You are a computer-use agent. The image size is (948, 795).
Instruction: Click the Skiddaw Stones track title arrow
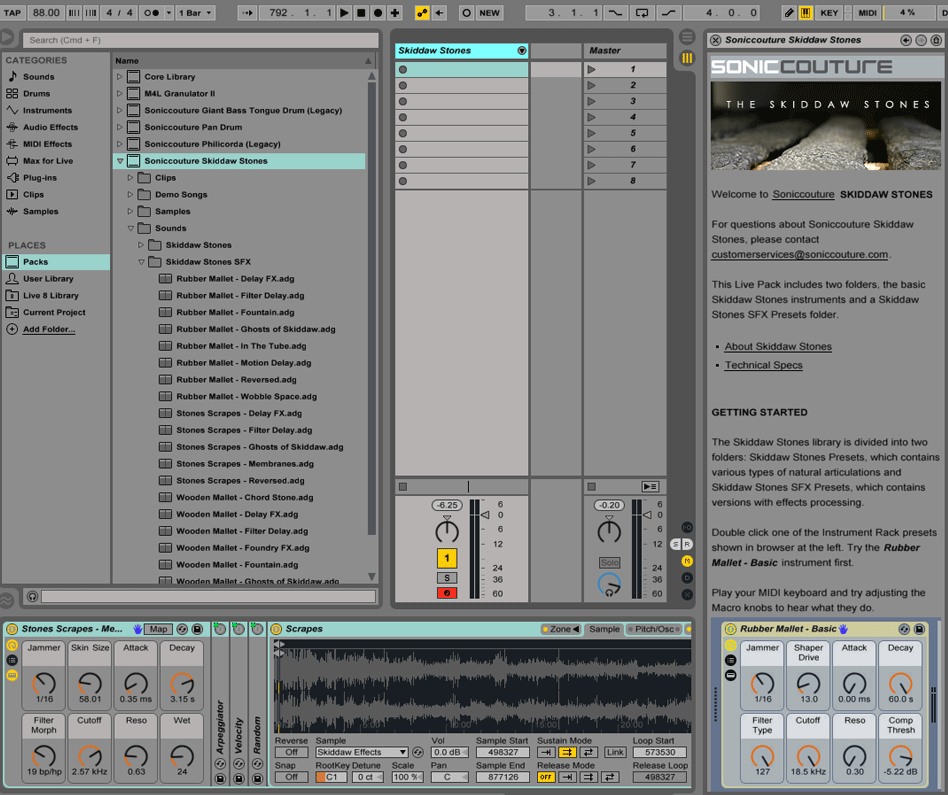click(522, 51)
